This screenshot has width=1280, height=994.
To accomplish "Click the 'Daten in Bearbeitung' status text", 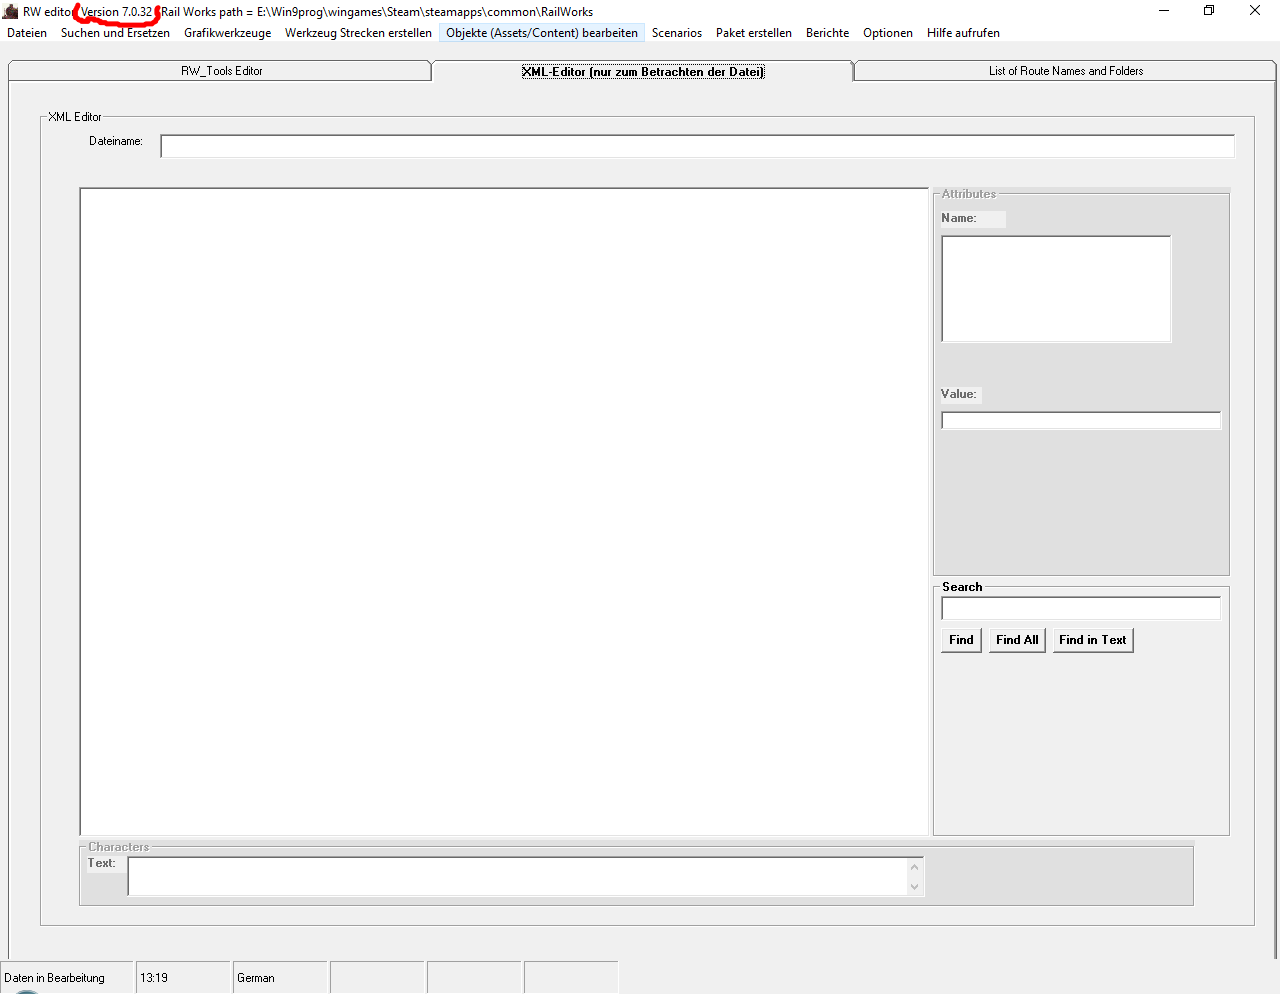I will (x=55, y=978).
